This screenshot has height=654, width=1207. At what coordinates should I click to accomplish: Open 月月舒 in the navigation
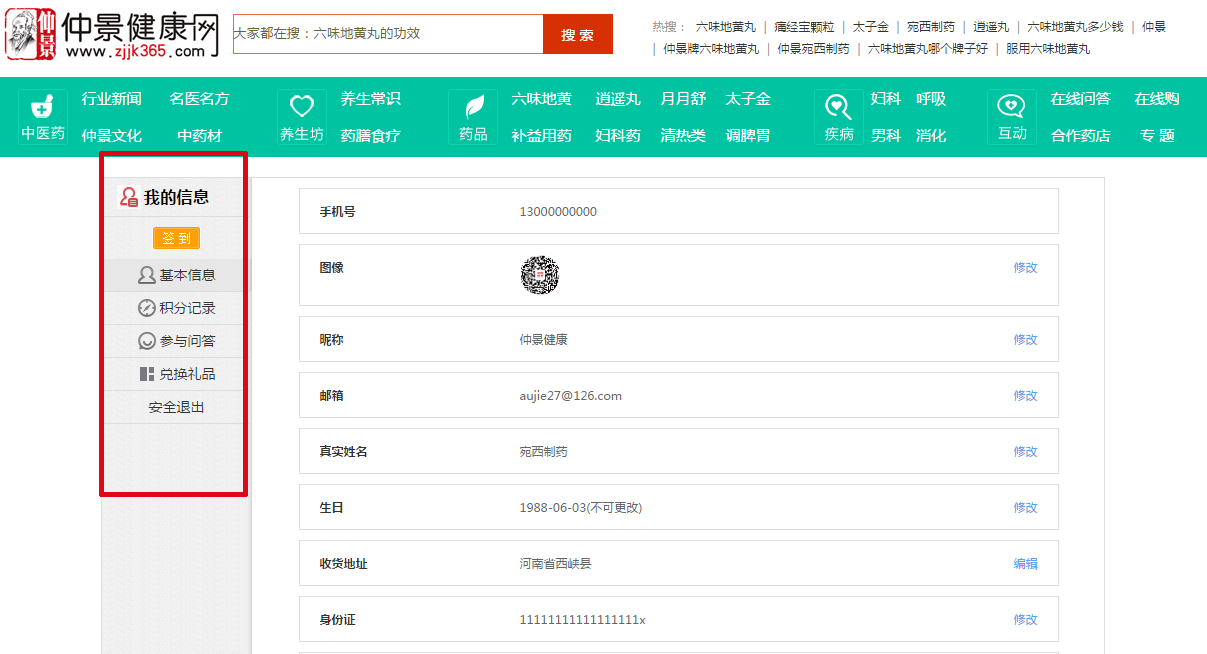683,99
